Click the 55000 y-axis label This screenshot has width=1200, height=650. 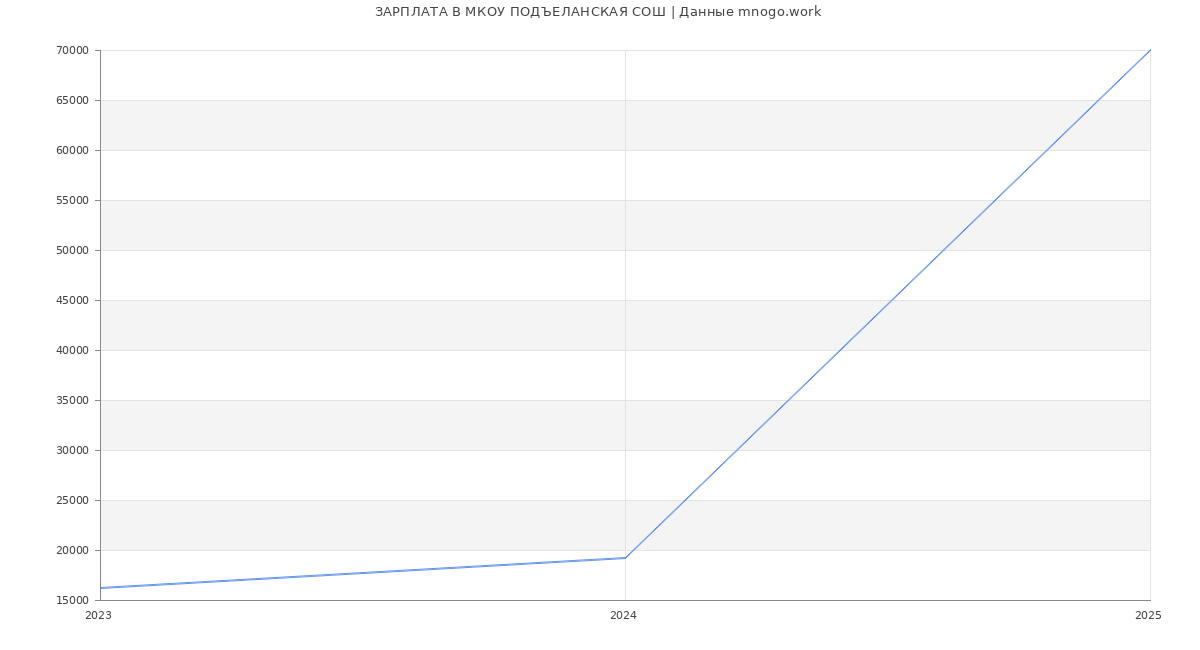click(x=72, y=201)
